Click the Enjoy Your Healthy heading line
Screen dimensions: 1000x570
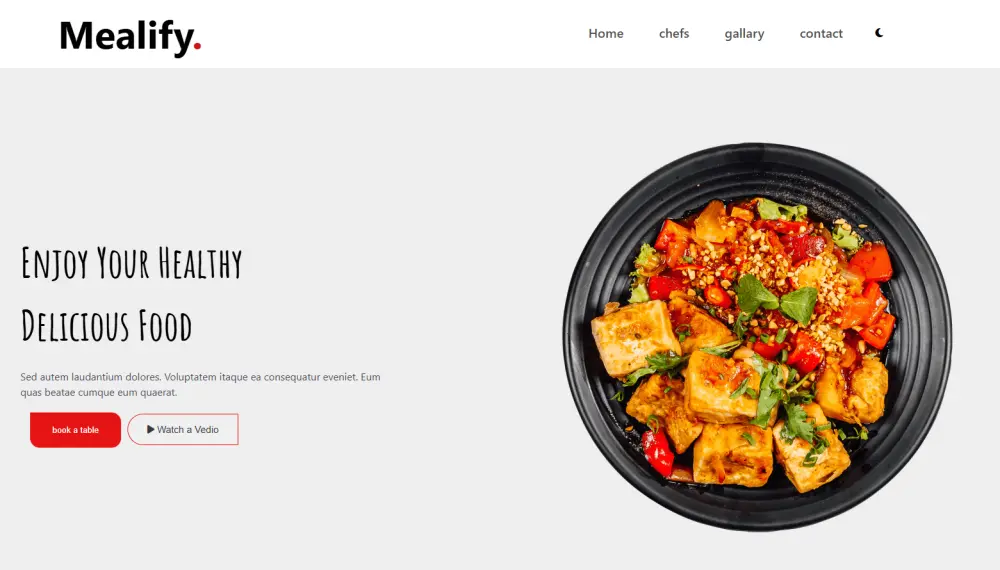pyautogui.click(x=131, y=263)
